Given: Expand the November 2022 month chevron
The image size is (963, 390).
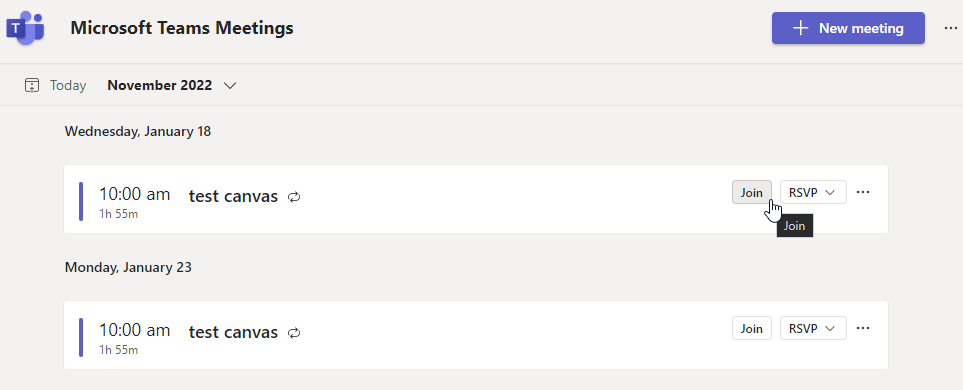Looking at the screenshot, I should pos(230,86).
